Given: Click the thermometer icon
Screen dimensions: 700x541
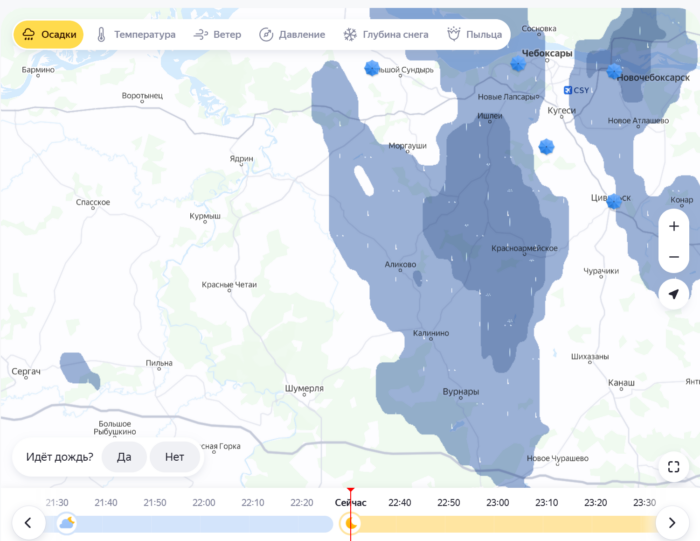Looking at the screenshot, I should pyautogui.click(x=101, y=34).
